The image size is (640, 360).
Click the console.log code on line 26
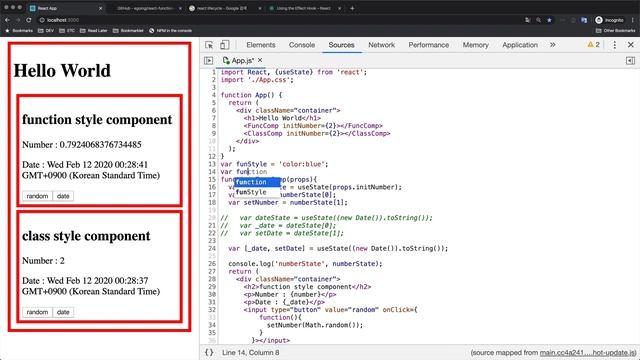(x=305, y=264)
